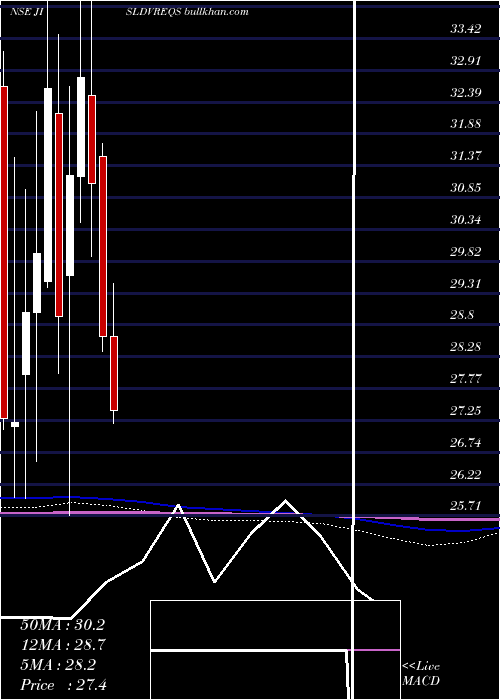This screenshot has height=700, width=500.
Task: Click the 28.8 price axis label
Action: [462, 315]
